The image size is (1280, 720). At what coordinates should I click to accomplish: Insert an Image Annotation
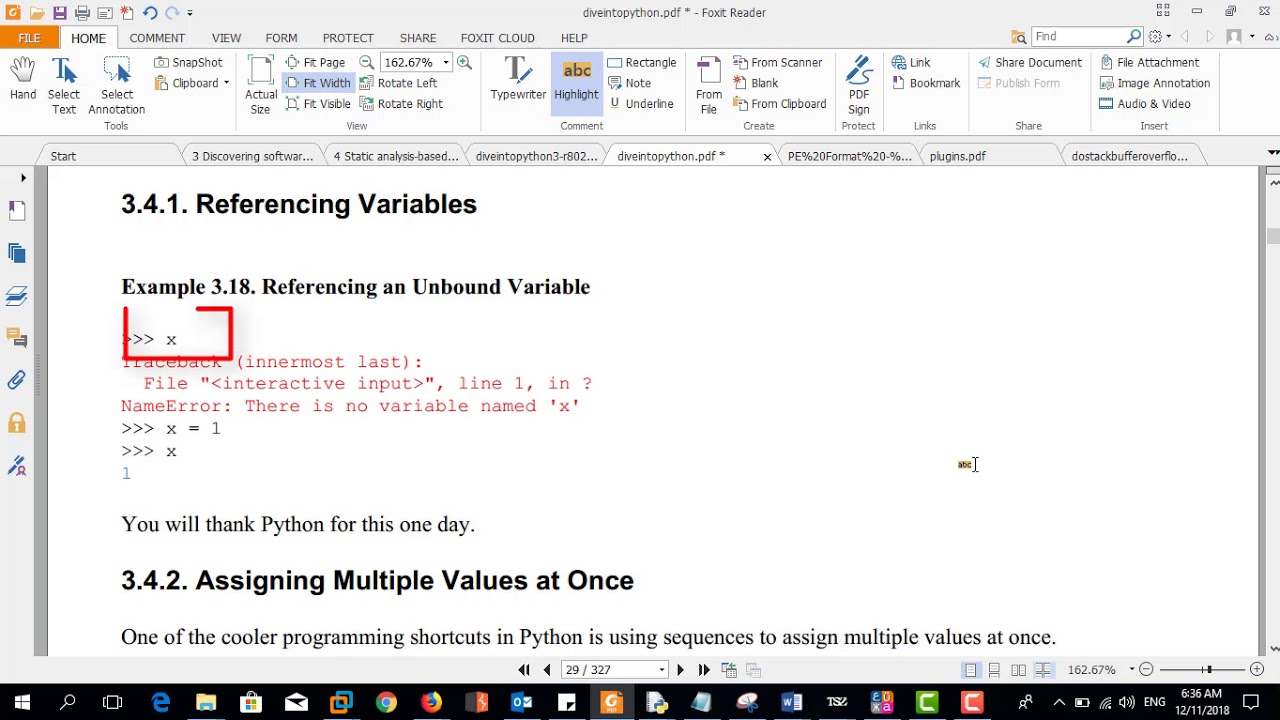click(x=1154, y=83)
